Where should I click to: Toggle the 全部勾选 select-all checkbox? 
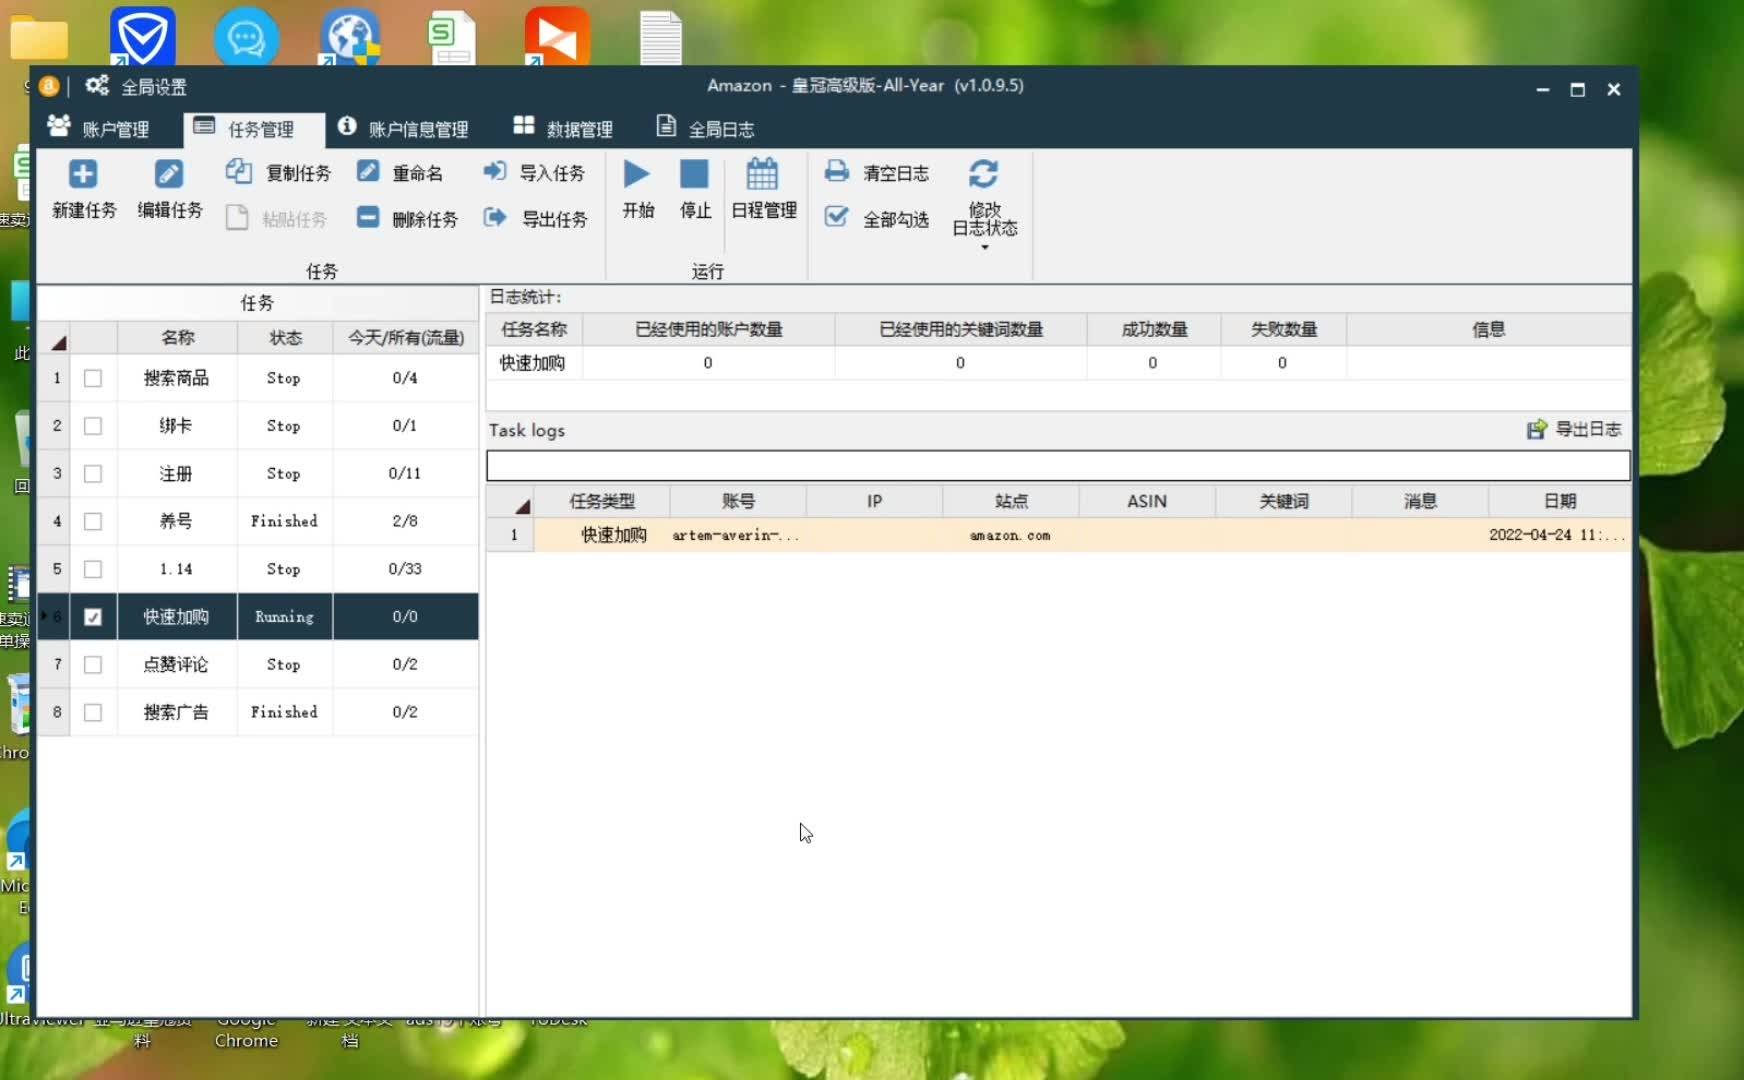[836, 217]
